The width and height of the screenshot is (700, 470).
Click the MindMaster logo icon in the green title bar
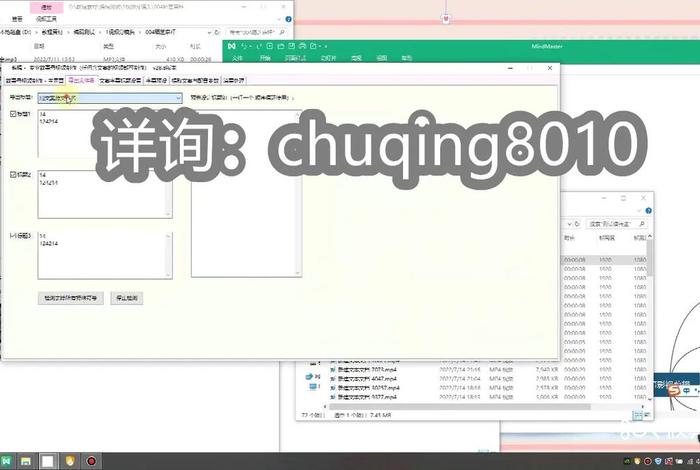pyautogui.click(x=231, y=46)
